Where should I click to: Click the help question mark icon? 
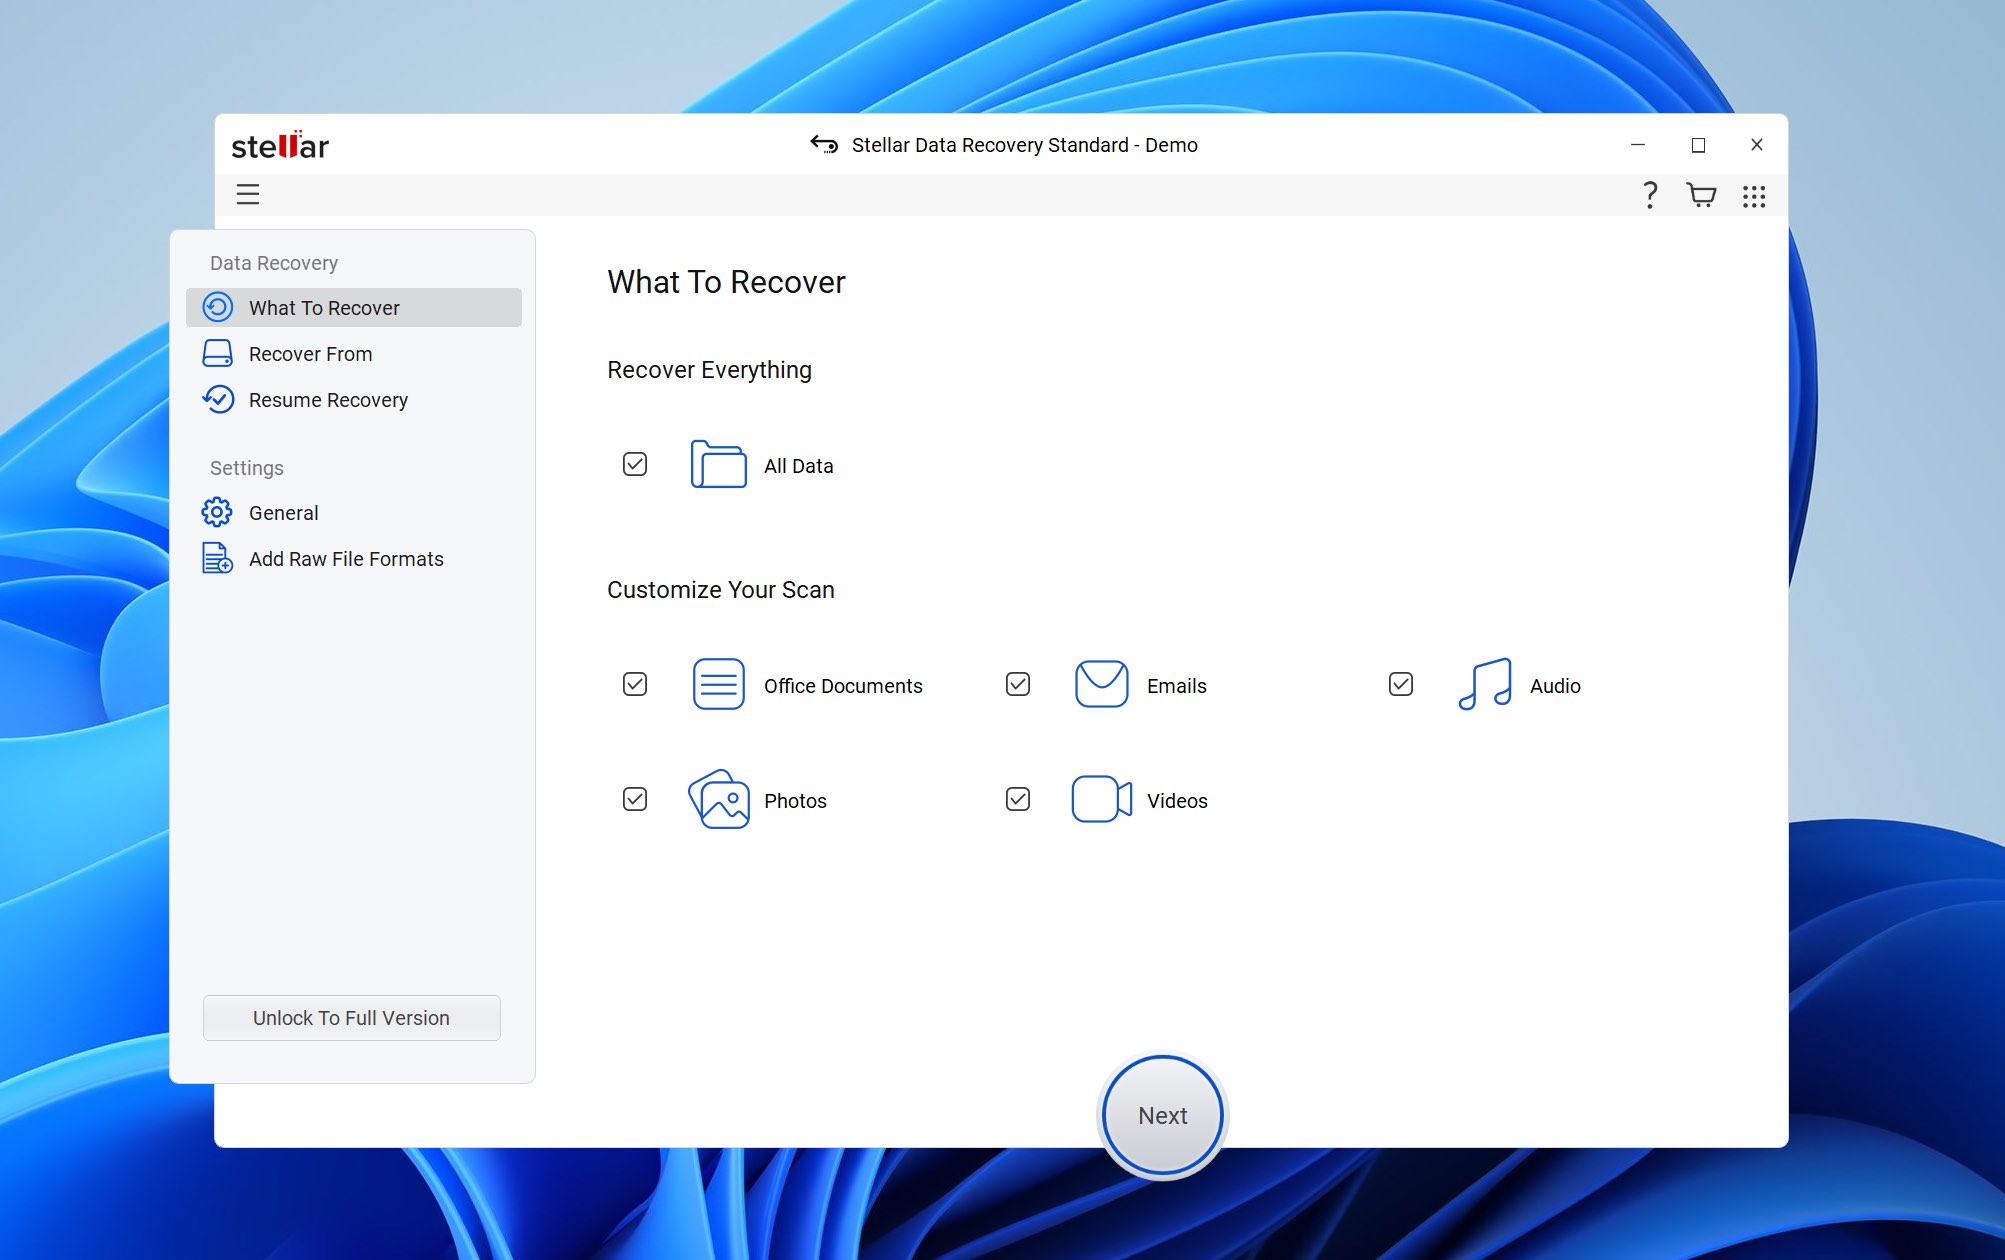point(1650,195)
